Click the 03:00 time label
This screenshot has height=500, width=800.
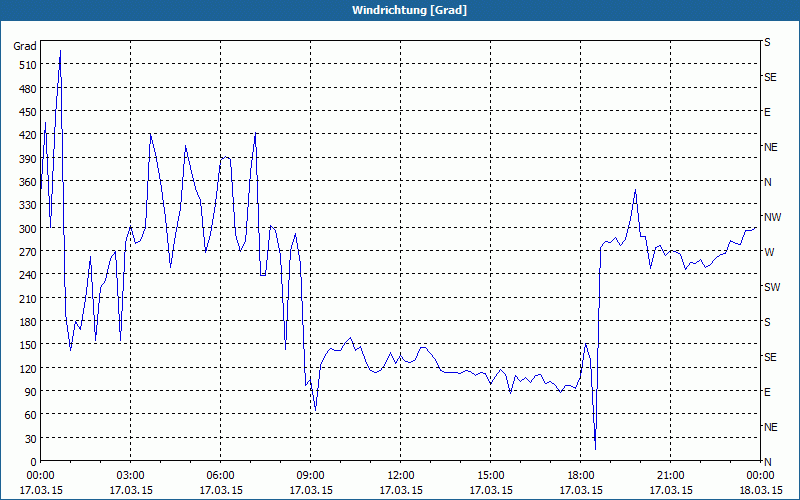pos(131,476)
